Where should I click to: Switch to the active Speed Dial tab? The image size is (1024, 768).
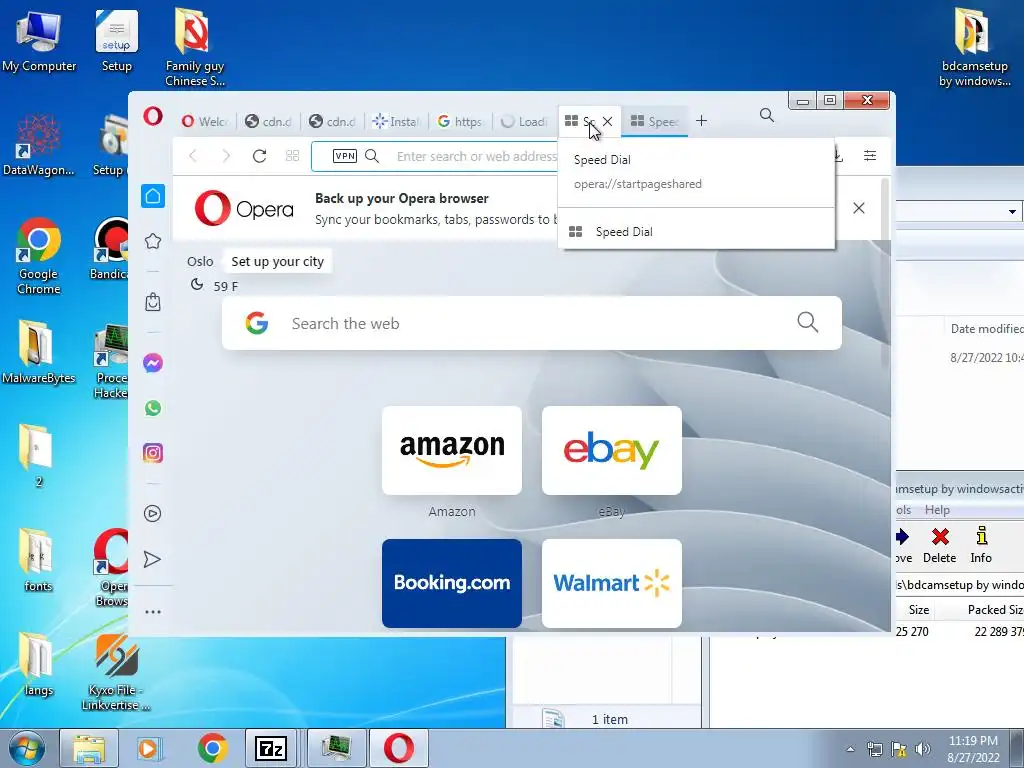coord(654,121)
